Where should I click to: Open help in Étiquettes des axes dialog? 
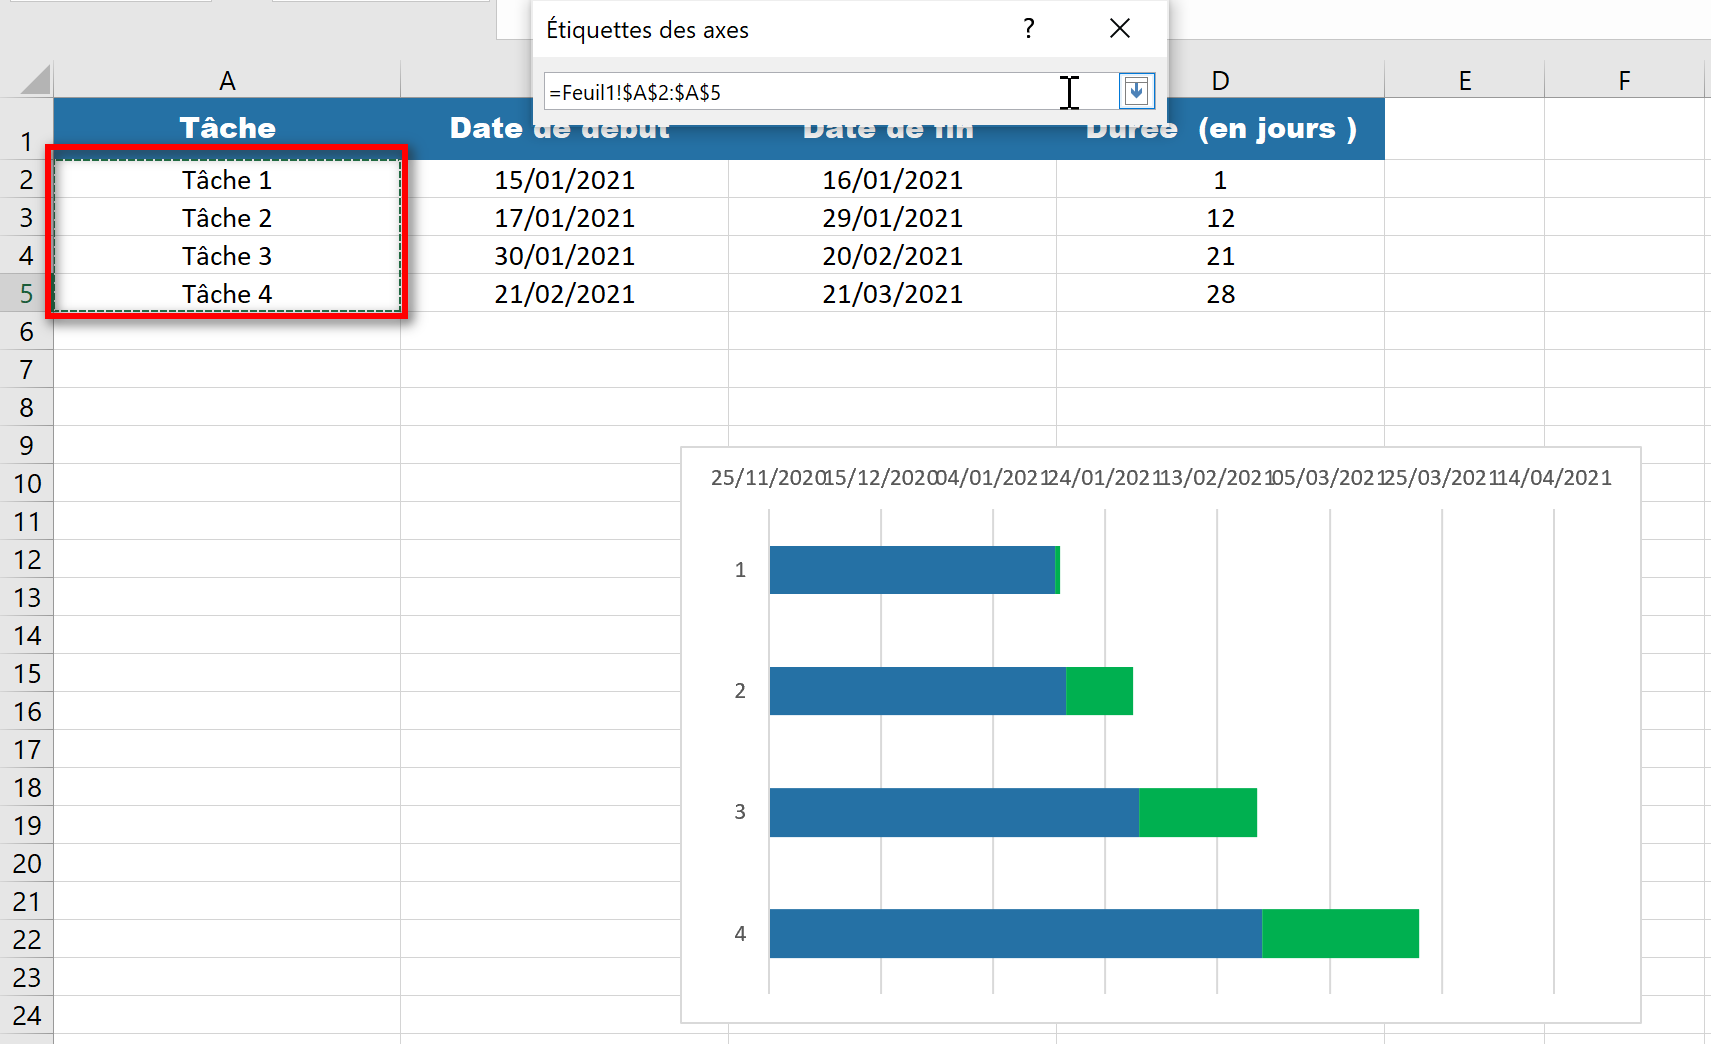(x=1029, y=29)
